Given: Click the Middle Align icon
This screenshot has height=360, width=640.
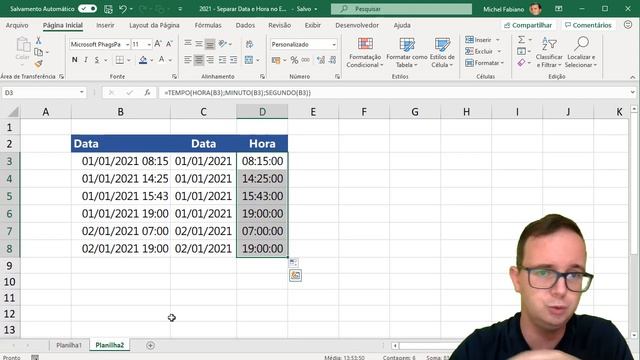Looking at the screenshot, I should (199, 44).
